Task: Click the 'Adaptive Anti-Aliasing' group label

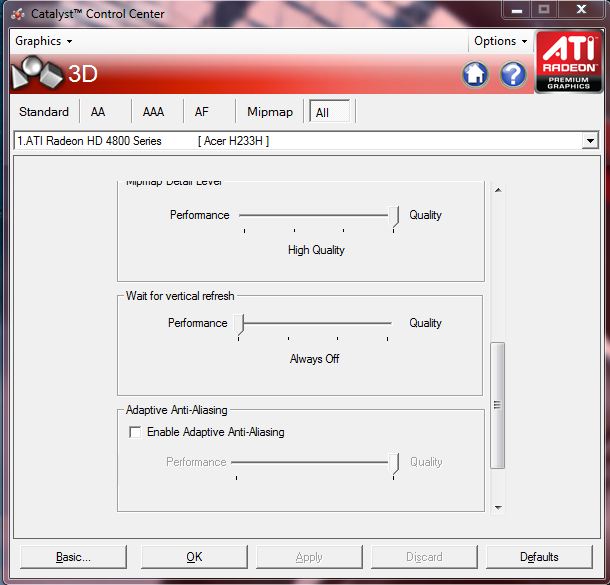Action: pyautogui.click(x=177, y=410)
